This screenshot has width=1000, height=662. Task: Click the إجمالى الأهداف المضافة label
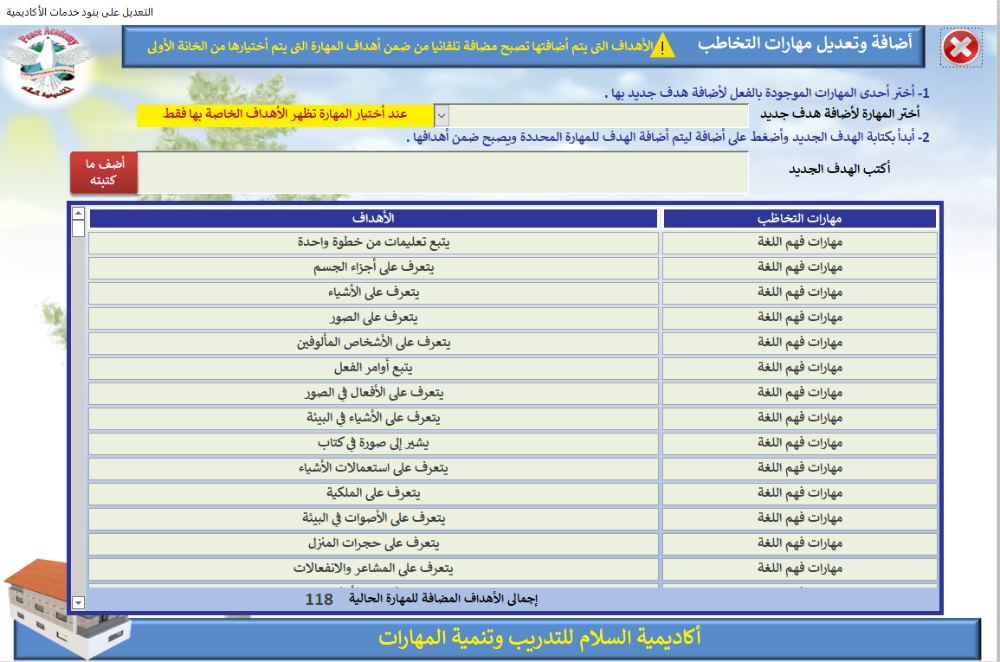click(x=443, y=599)
